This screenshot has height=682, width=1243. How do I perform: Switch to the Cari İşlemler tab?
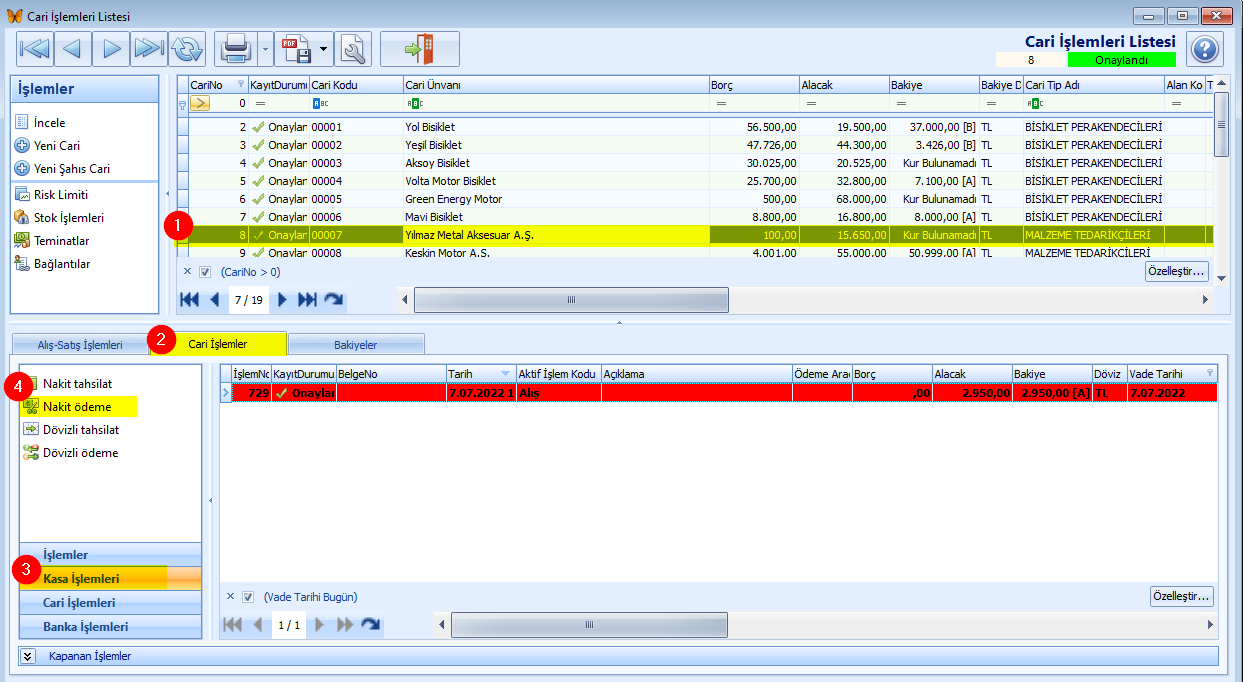click(218, 344)
